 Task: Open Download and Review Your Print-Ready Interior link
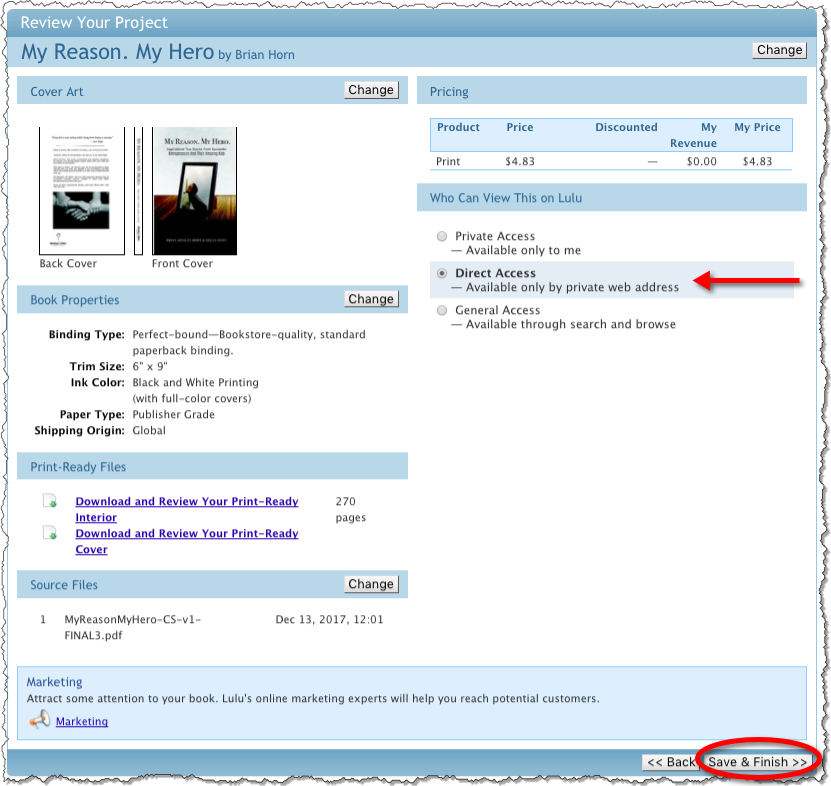[x=187, y=509]
